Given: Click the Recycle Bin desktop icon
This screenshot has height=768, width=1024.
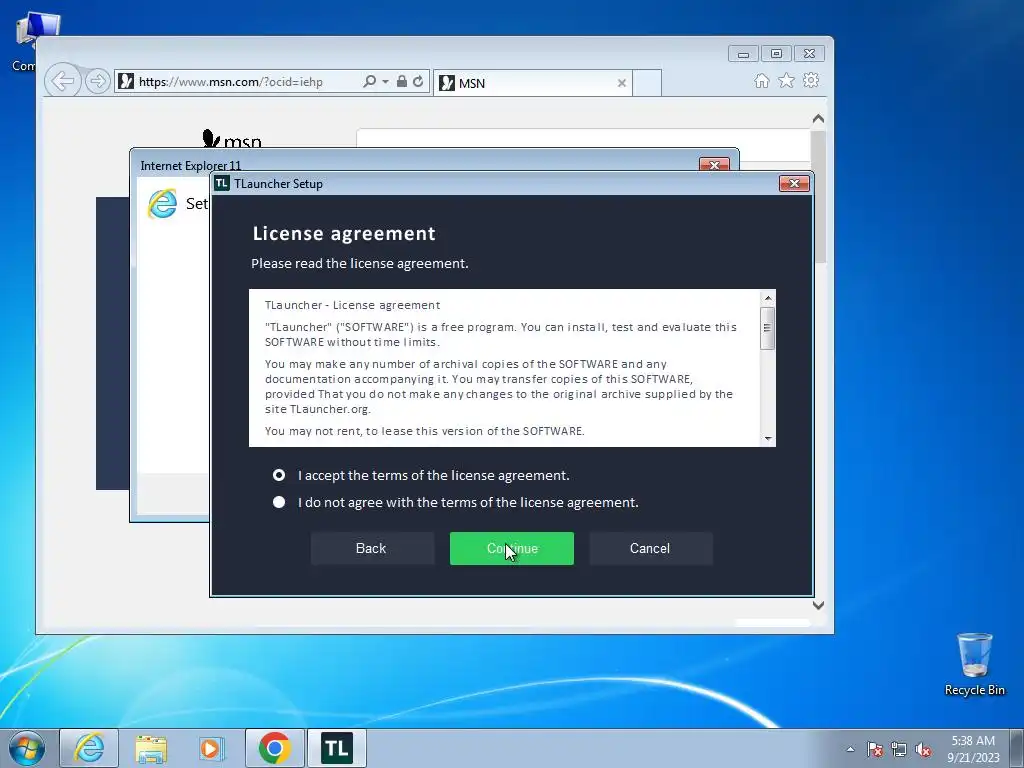Looking at the screenshot, I should pyautogui.click(x=974, y=664).
